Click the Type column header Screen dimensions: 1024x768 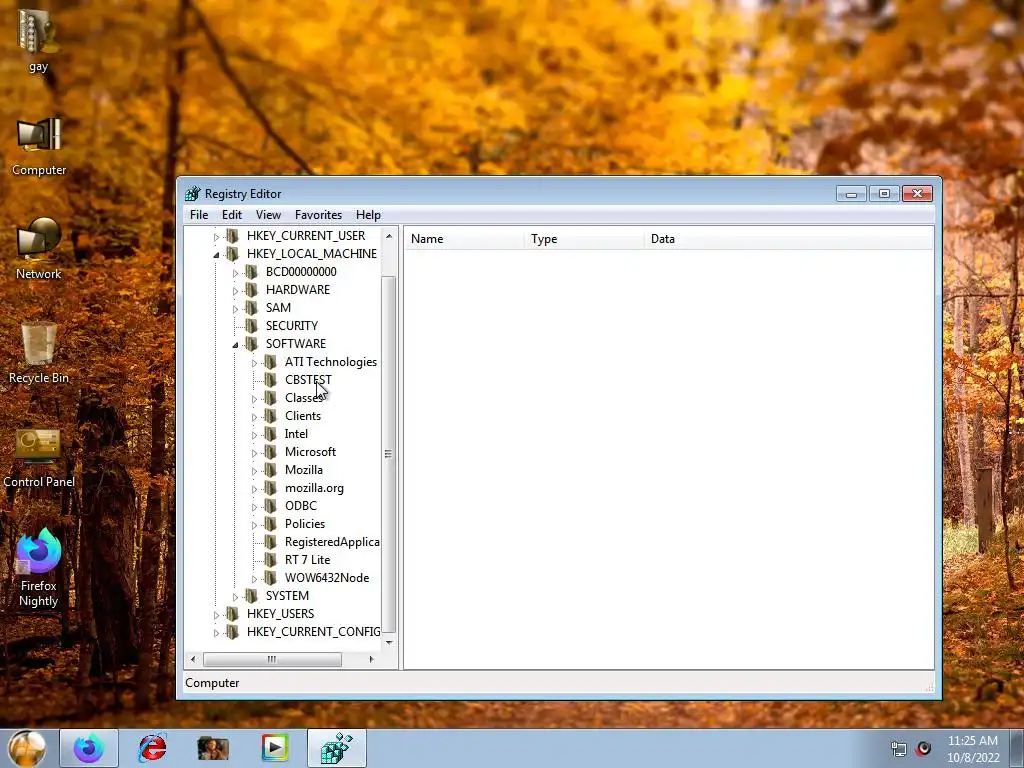584,239
